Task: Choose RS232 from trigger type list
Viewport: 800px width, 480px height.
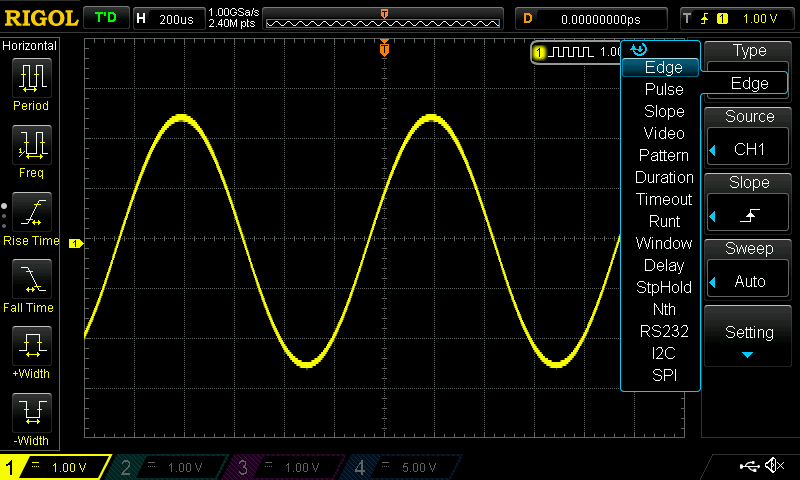Action: 664,332
